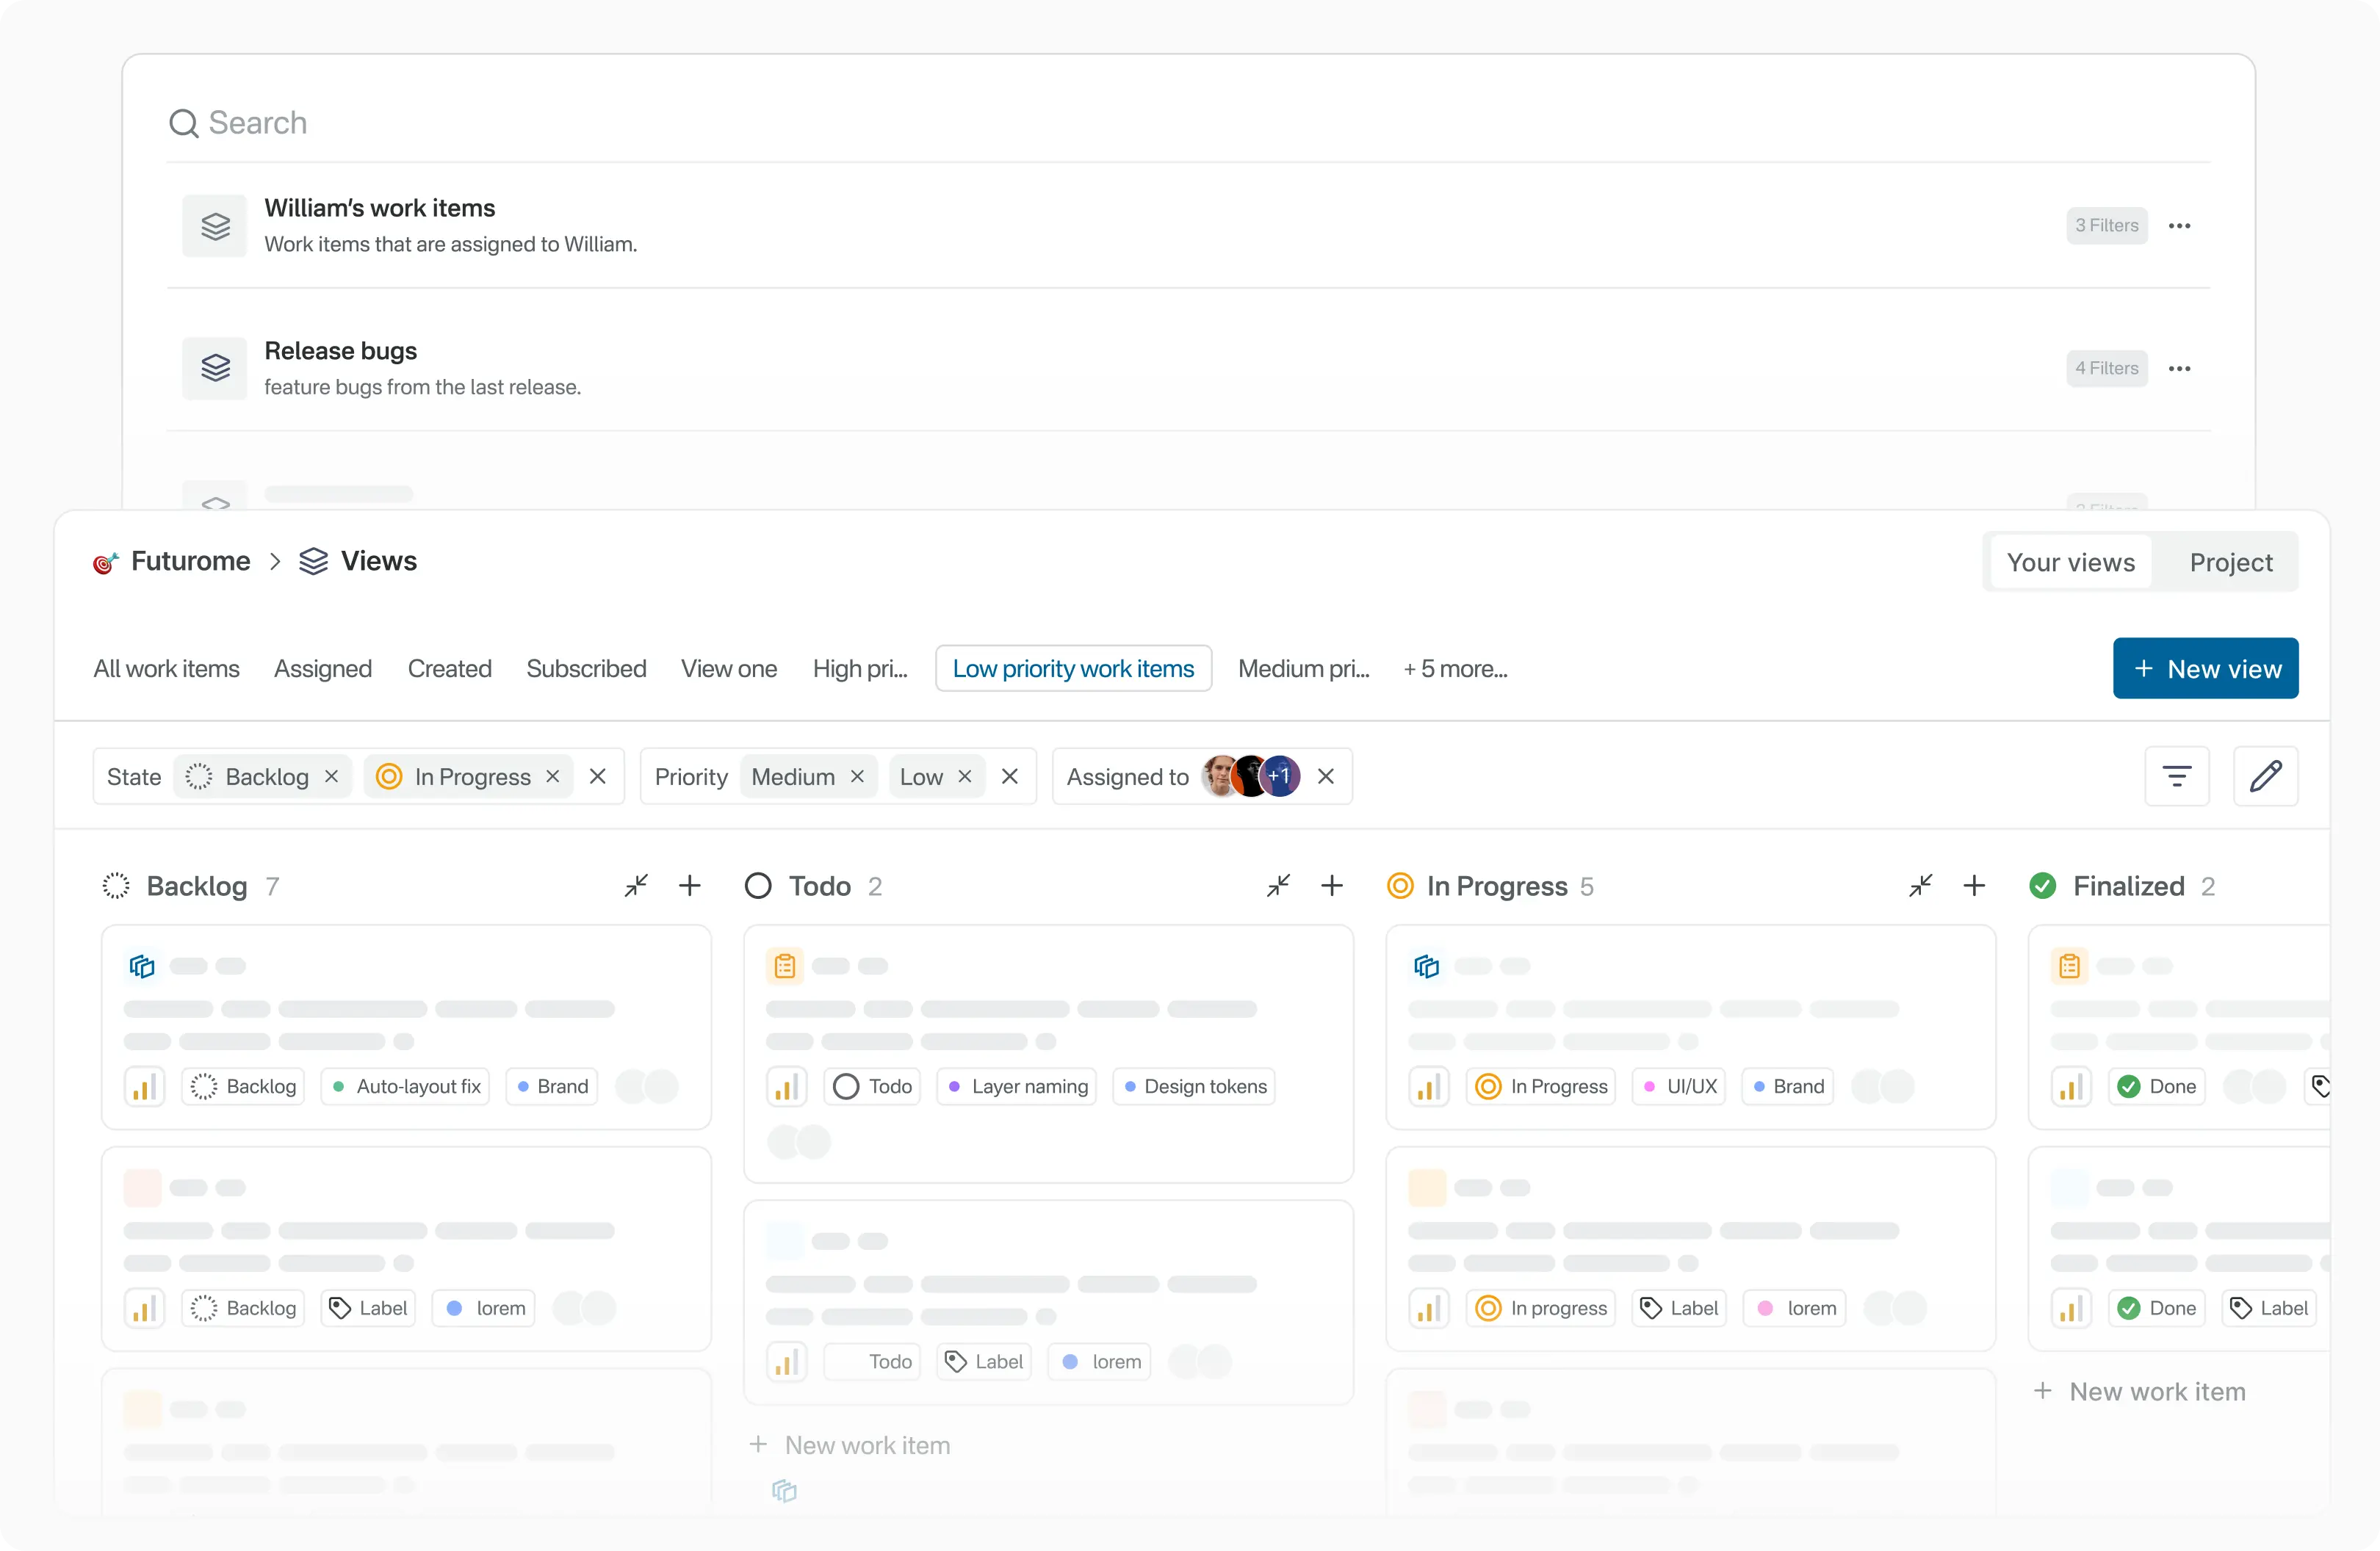Remove the In Progress state filter chip
The height and width of the screenshot is (1551, 2380).
click(552, 777)
